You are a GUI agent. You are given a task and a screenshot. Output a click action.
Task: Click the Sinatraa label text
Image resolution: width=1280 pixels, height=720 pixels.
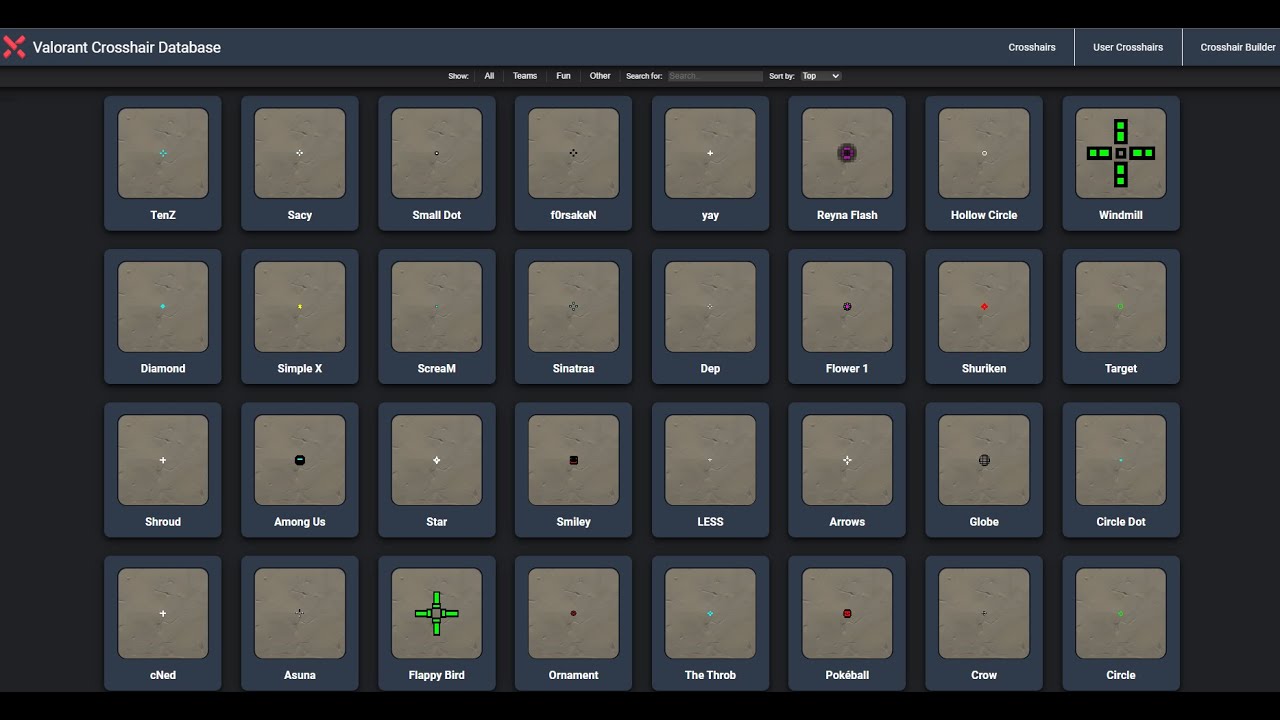574,368
